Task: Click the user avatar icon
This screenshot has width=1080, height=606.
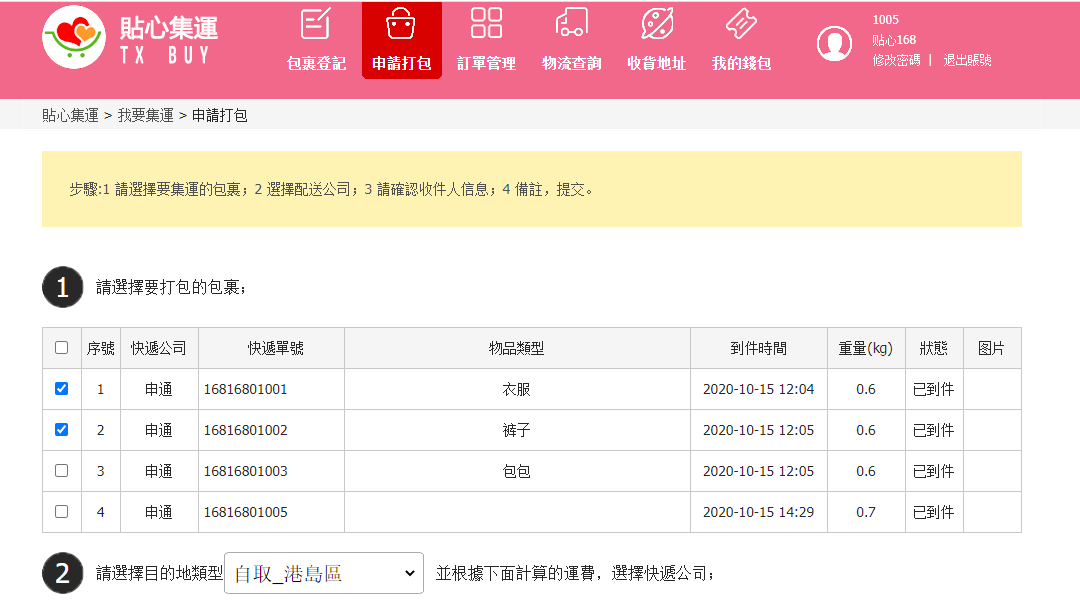Action: [x=834, y=43]
